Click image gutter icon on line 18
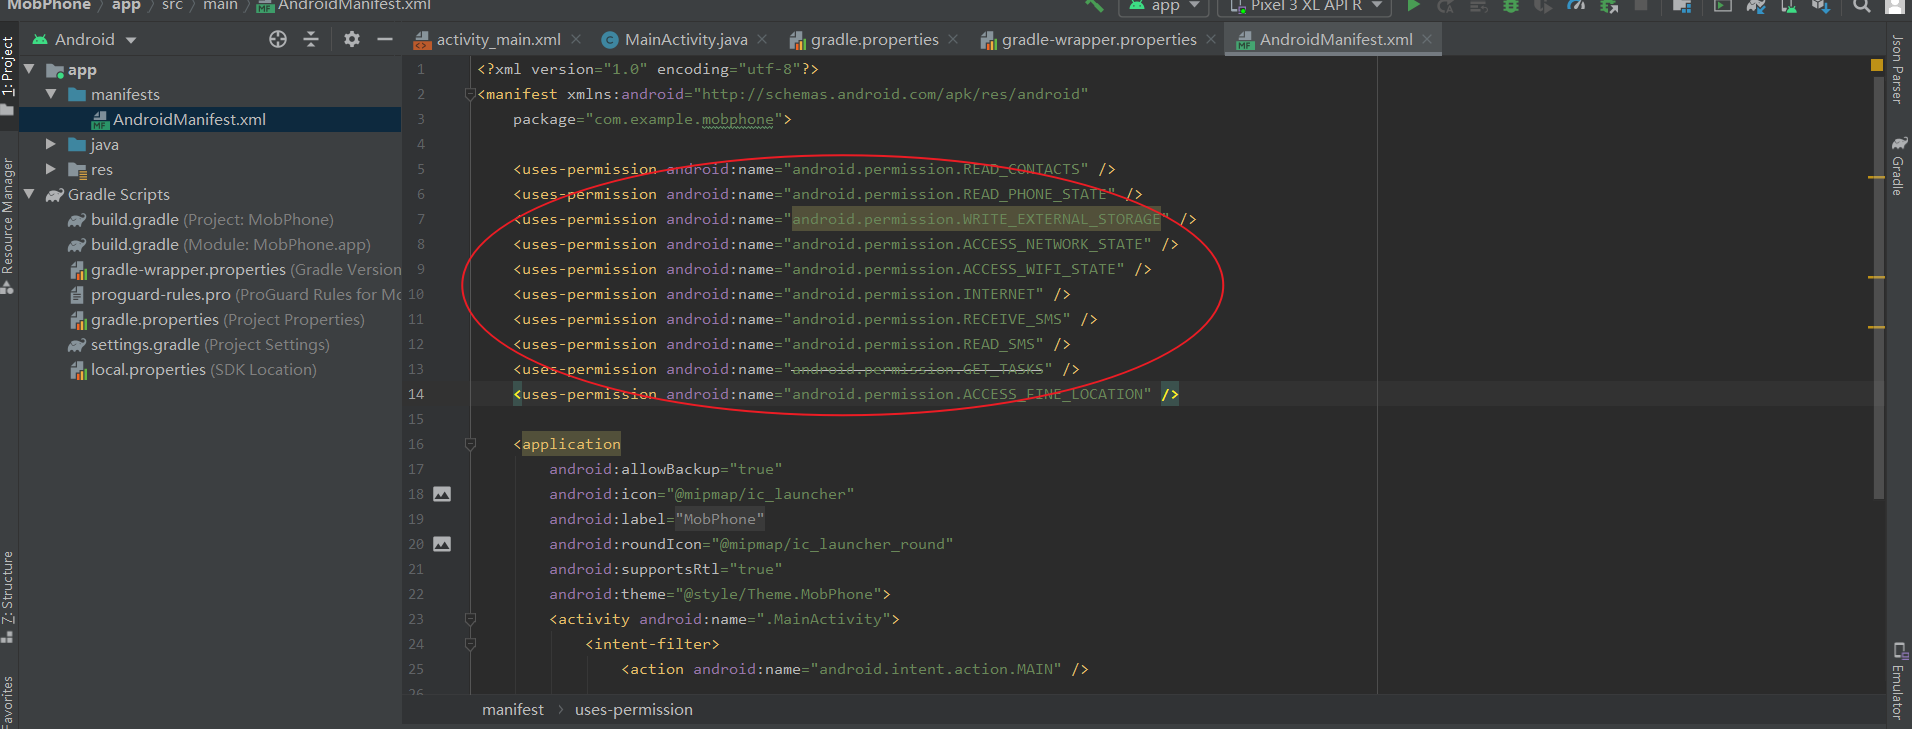 point(442,494)
